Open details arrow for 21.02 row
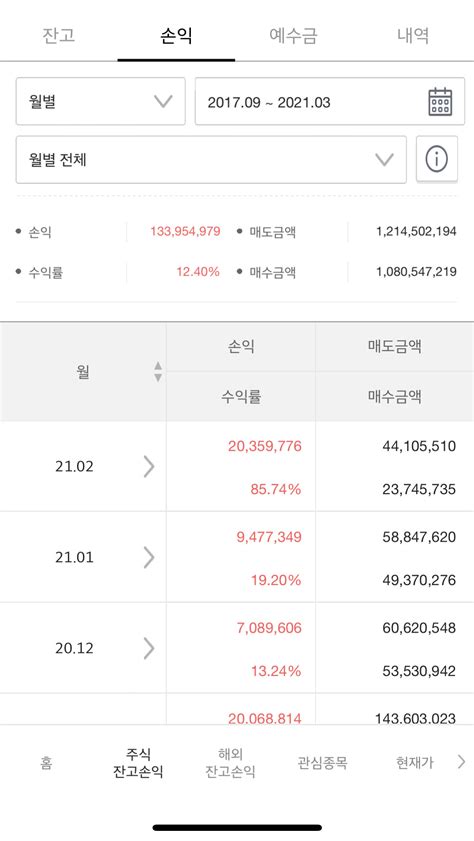The width and height of the screenshot is (474, 841). click(149, 467)
